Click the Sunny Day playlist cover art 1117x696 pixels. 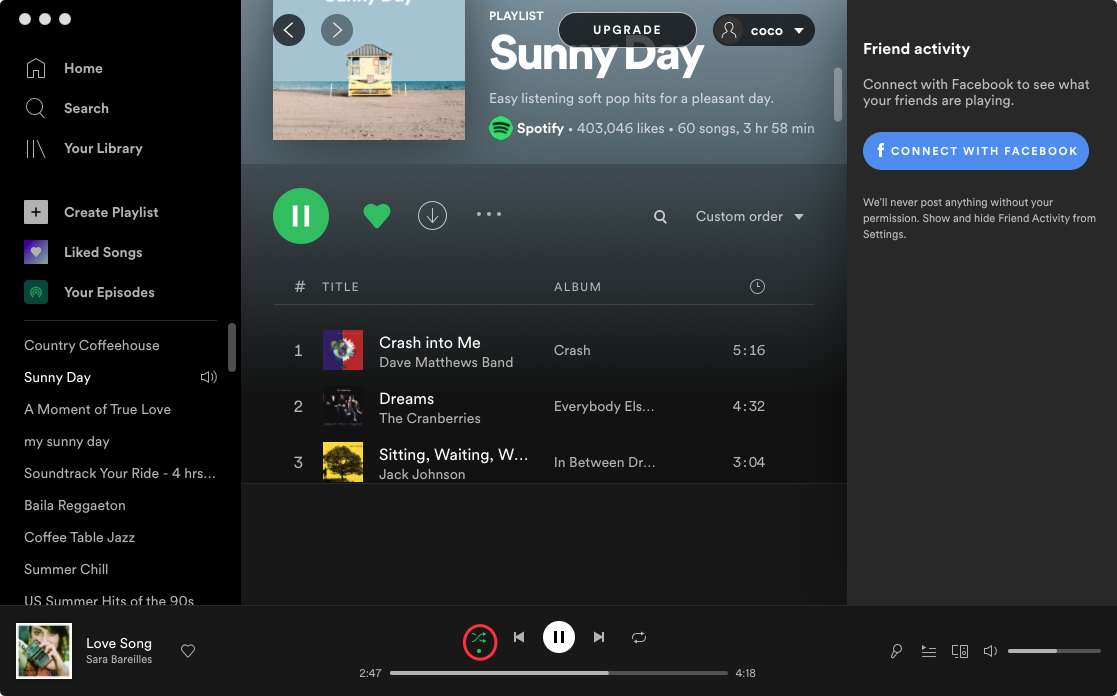point(369,70)
